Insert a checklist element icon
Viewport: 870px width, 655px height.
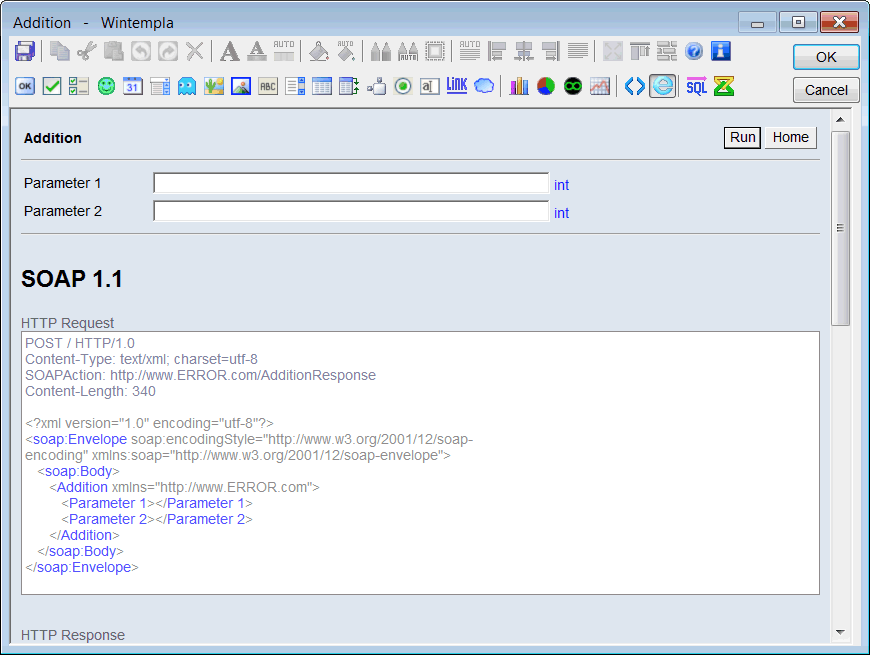pos(79,86)
